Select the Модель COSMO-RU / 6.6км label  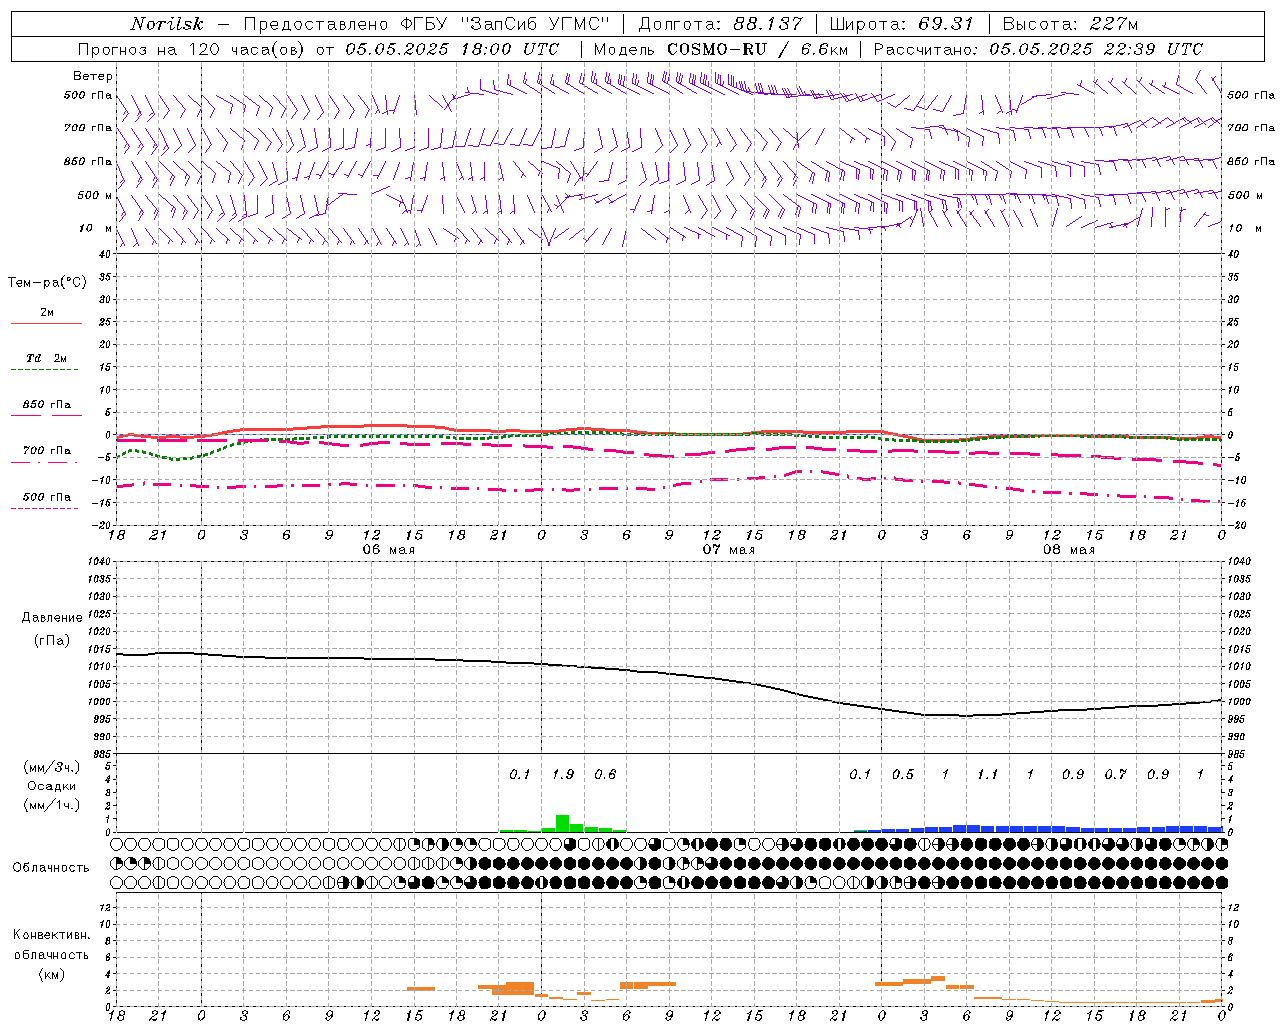coord(720,49)
